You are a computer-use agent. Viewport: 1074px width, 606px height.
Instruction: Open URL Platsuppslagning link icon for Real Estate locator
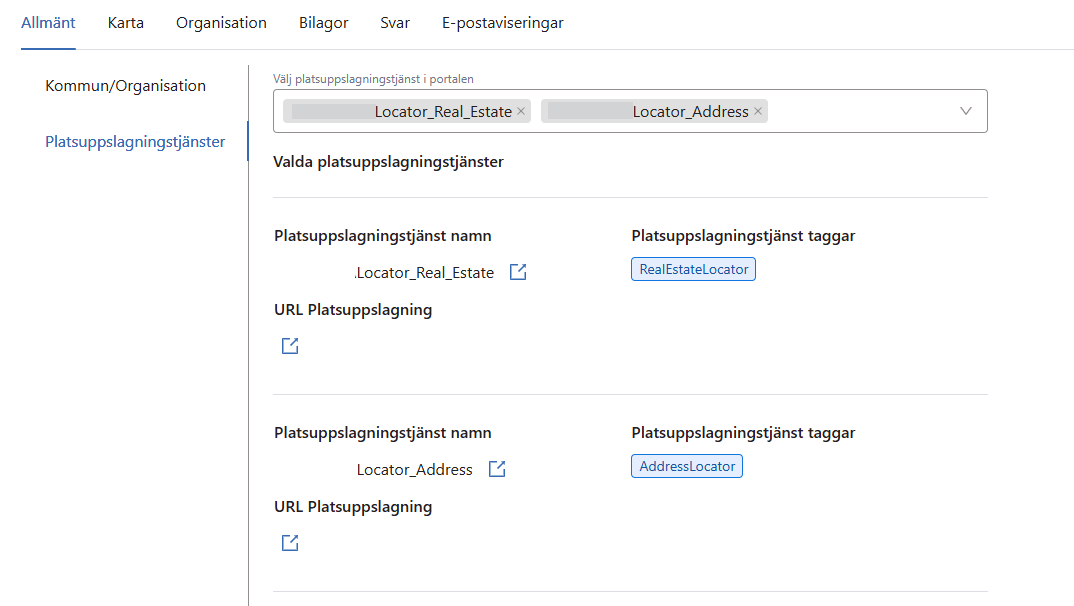coord(290,346)
